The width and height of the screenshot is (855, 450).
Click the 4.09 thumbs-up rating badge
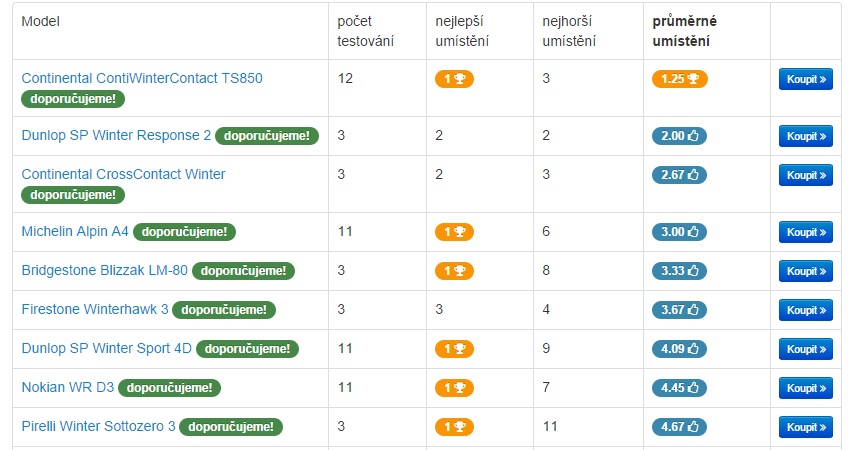pyautogui.click(x=678, y=349)
